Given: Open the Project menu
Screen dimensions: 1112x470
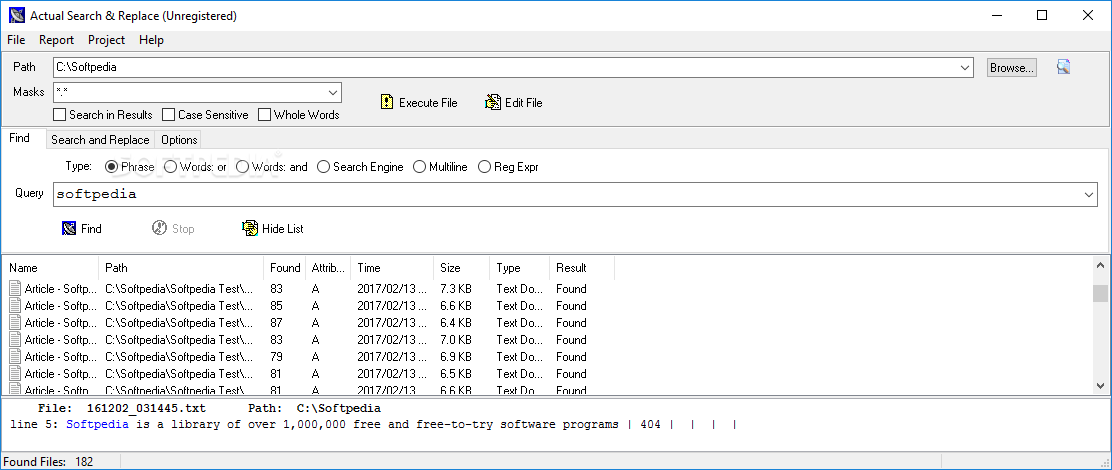Looking at the screenshot, I should [x=106, y=40].
